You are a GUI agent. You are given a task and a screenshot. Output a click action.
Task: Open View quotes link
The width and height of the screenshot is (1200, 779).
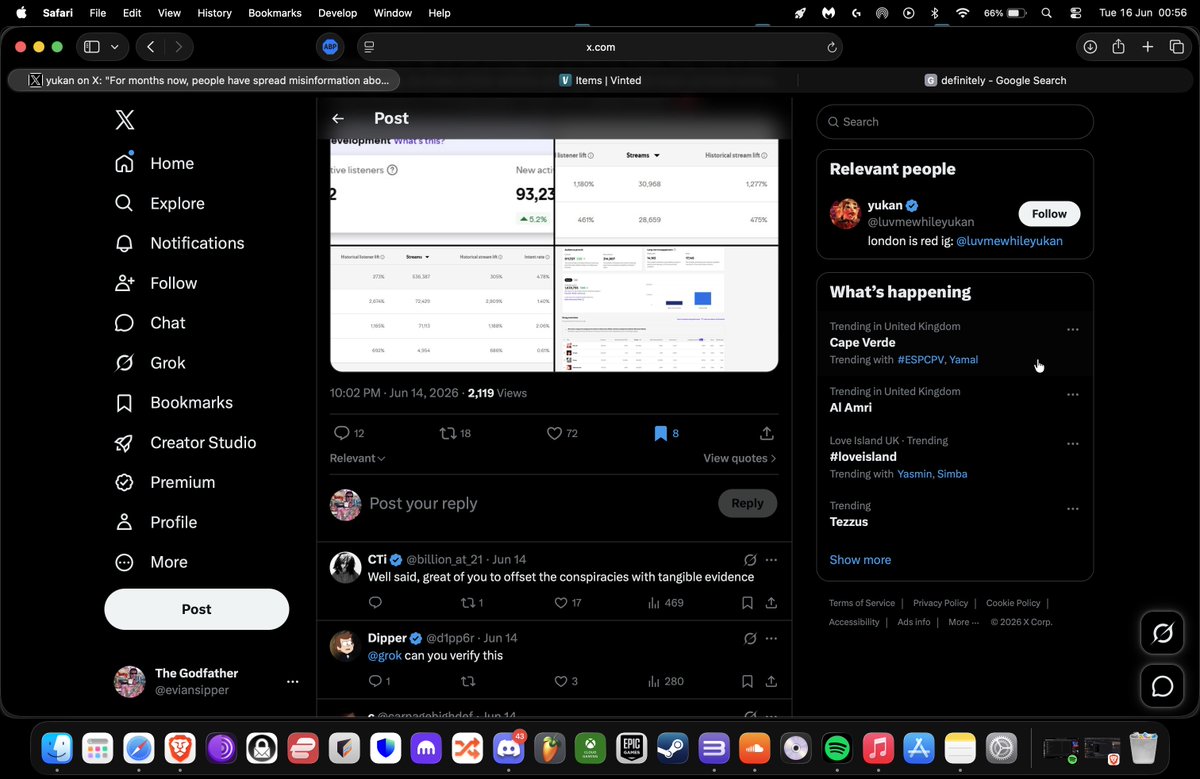click(x=740, y=458)
